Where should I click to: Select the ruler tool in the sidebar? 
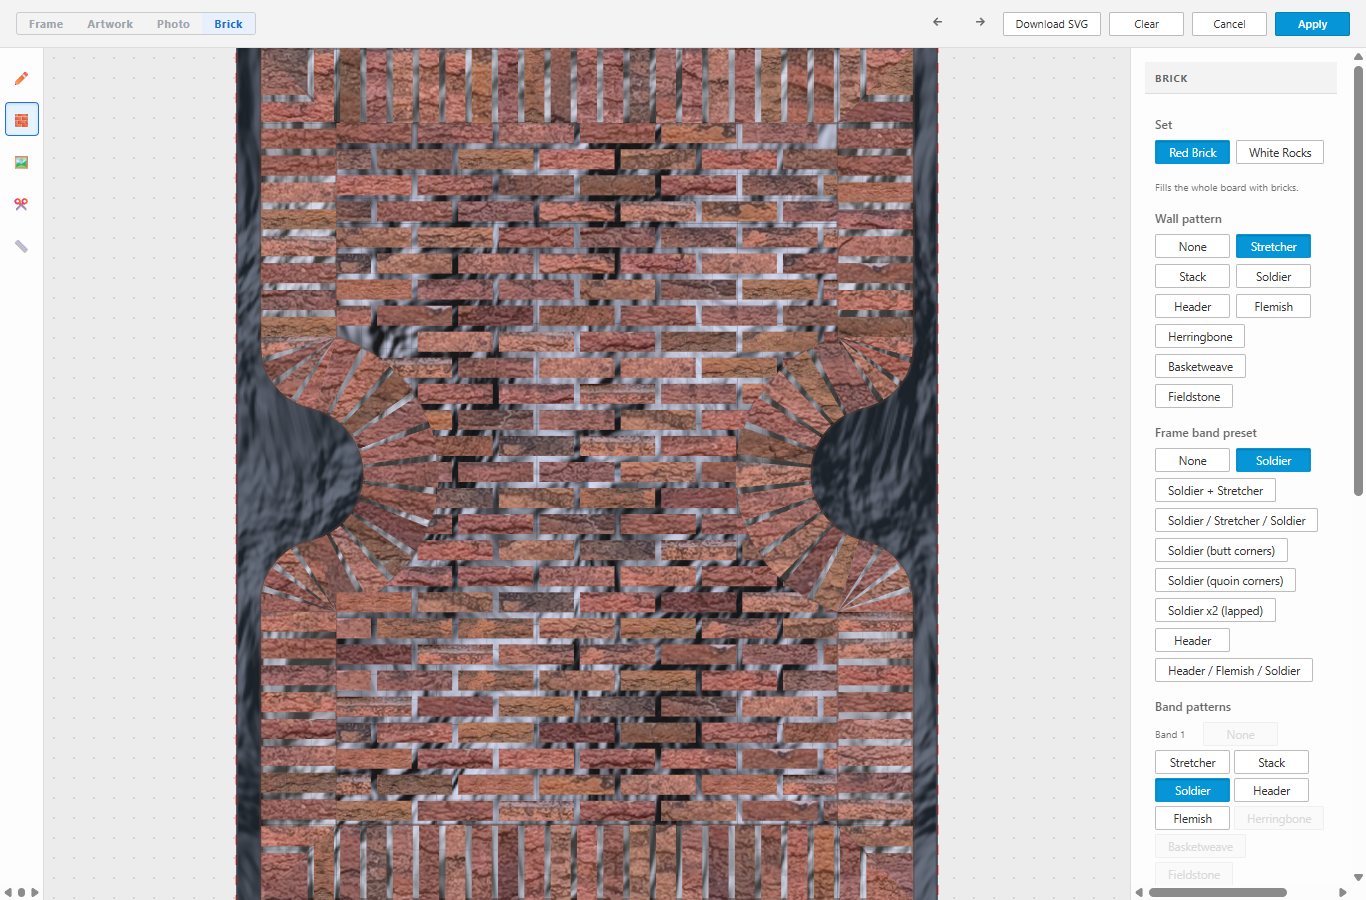click(x=21, y=246)
